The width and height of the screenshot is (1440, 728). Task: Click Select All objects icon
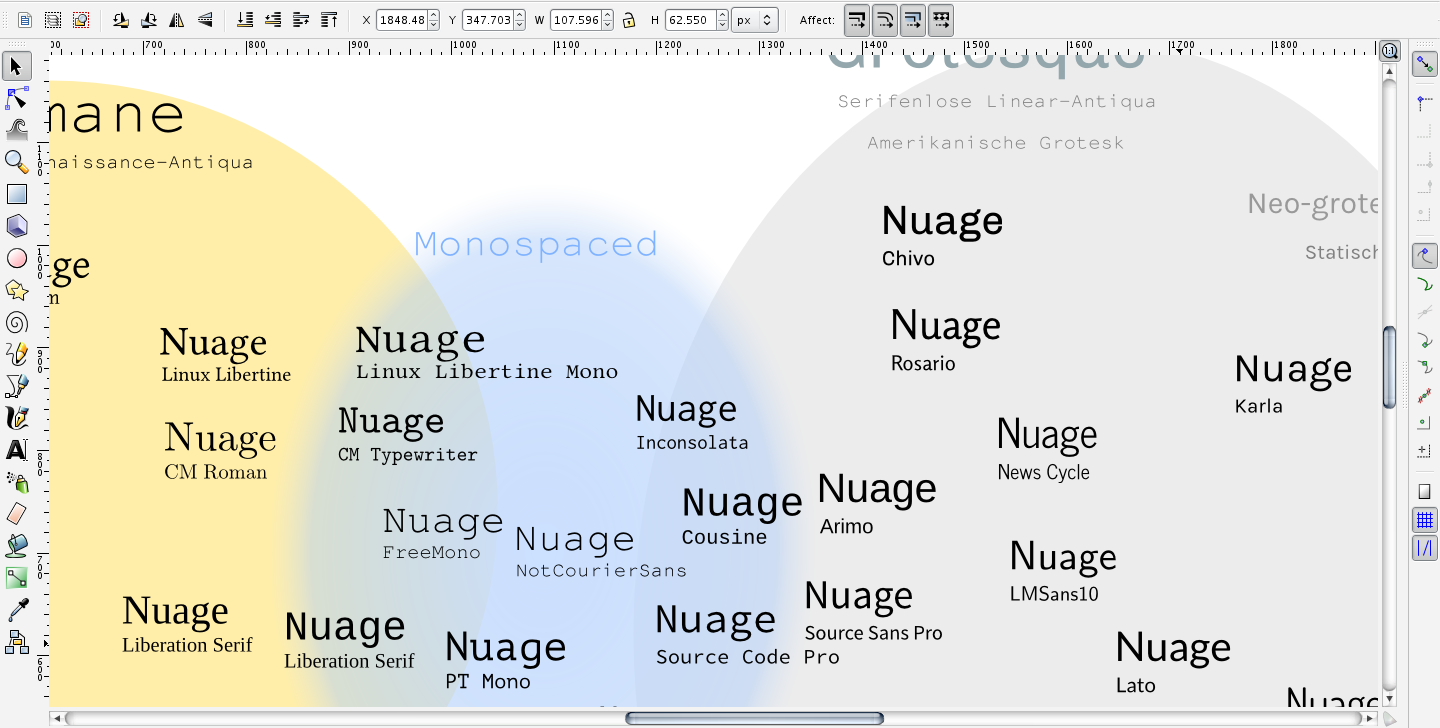(x=25, y=20)
